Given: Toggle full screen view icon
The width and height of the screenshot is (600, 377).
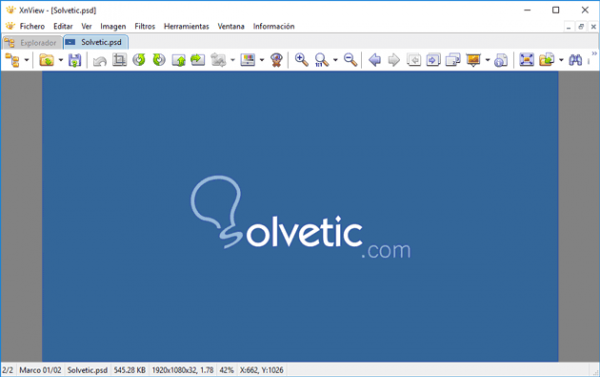Looking at the screenshot, I should coord(527,60).
